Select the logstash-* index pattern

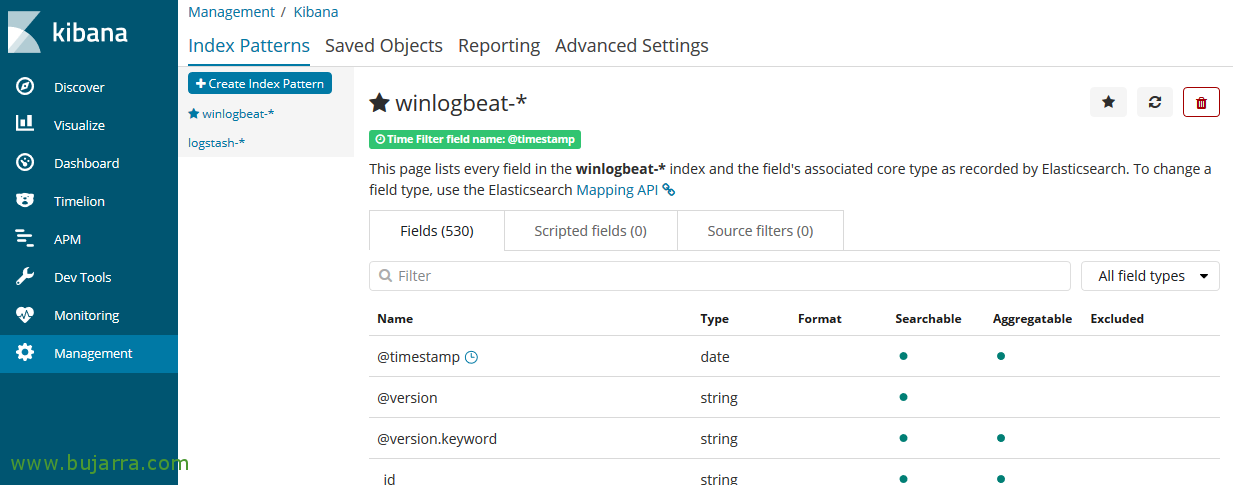217,143
